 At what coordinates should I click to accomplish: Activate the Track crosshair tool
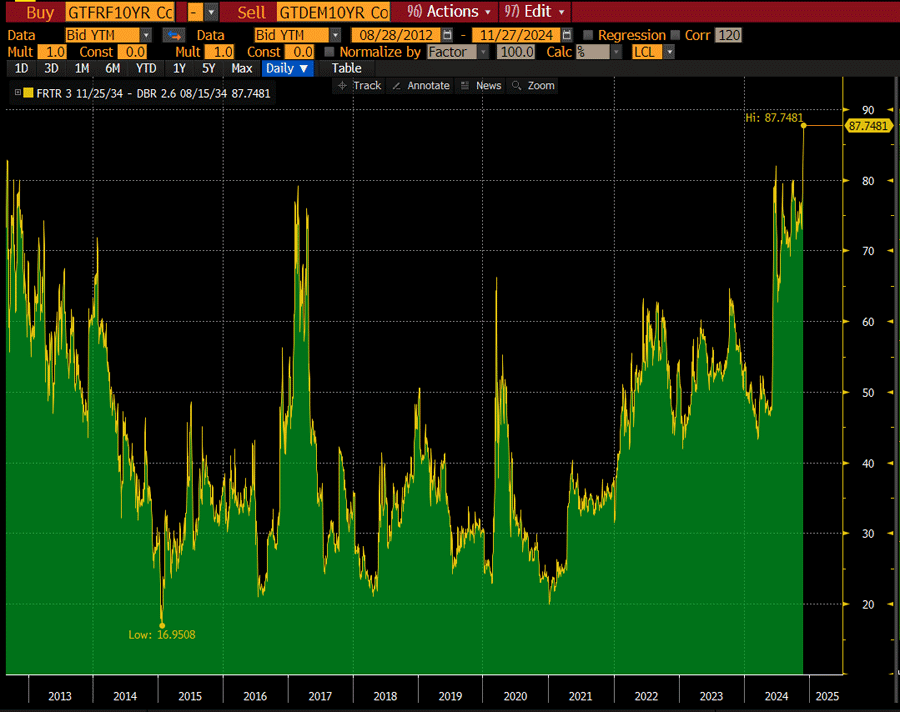point(359,86)
